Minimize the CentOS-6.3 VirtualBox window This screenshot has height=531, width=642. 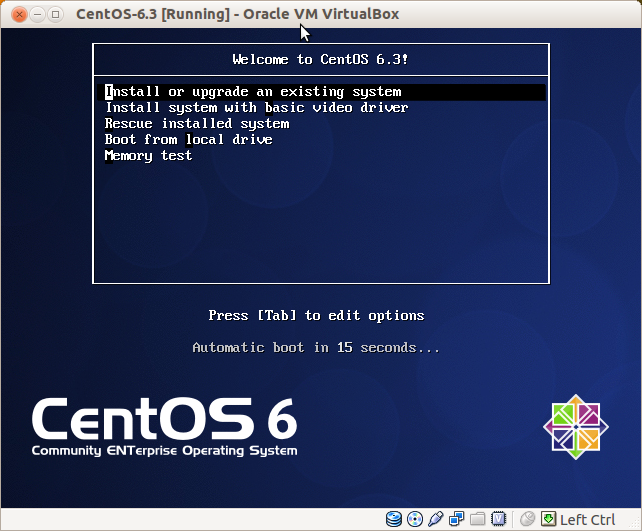point(37,14)
